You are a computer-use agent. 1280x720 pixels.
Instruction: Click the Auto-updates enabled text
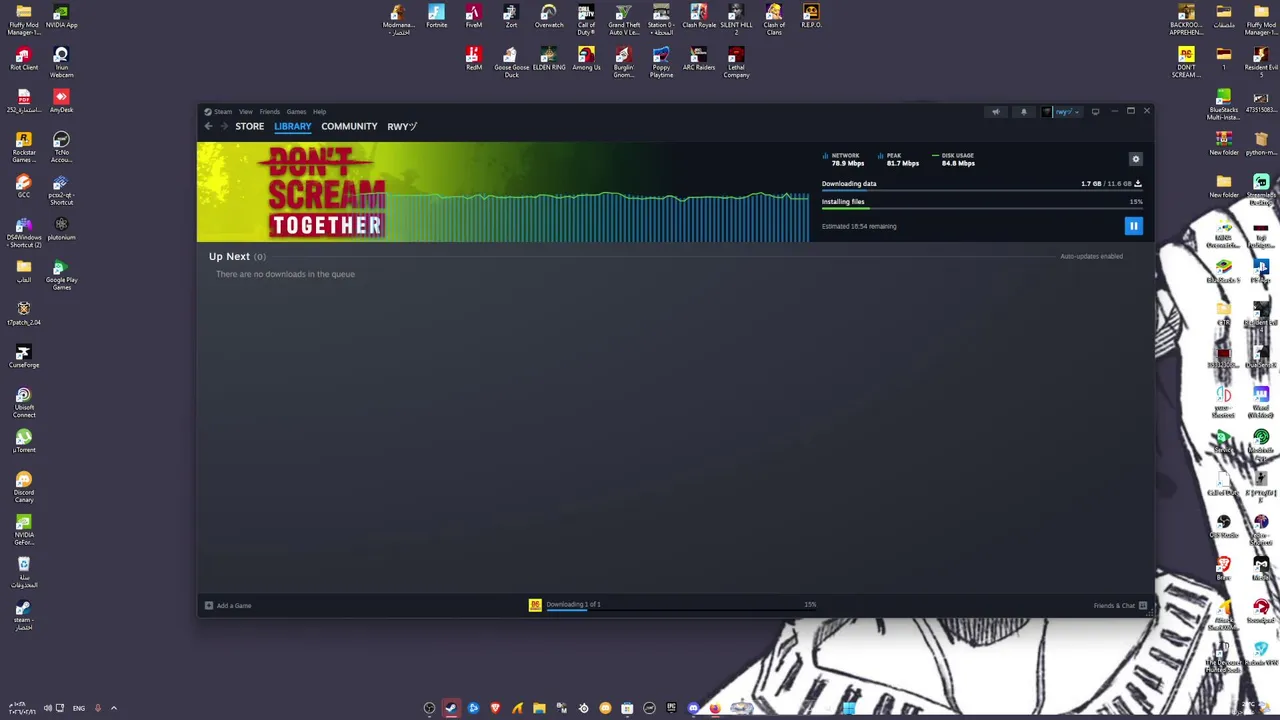click(1091, 256)
